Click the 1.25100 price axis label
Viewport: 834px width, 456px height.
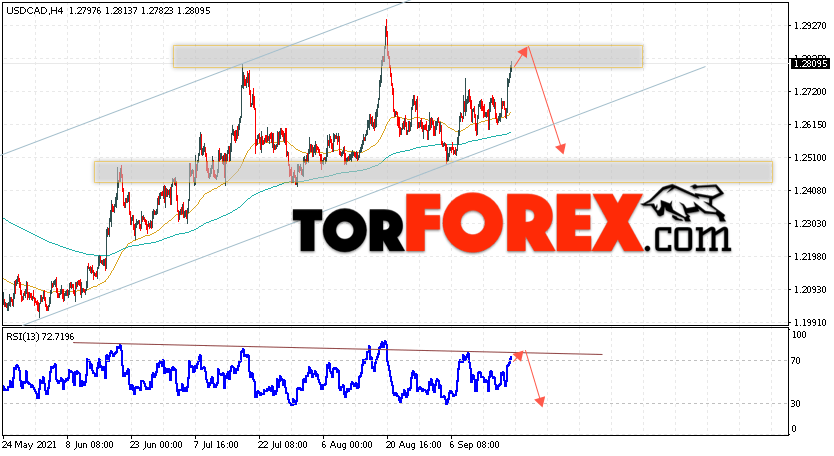(810, 157)
